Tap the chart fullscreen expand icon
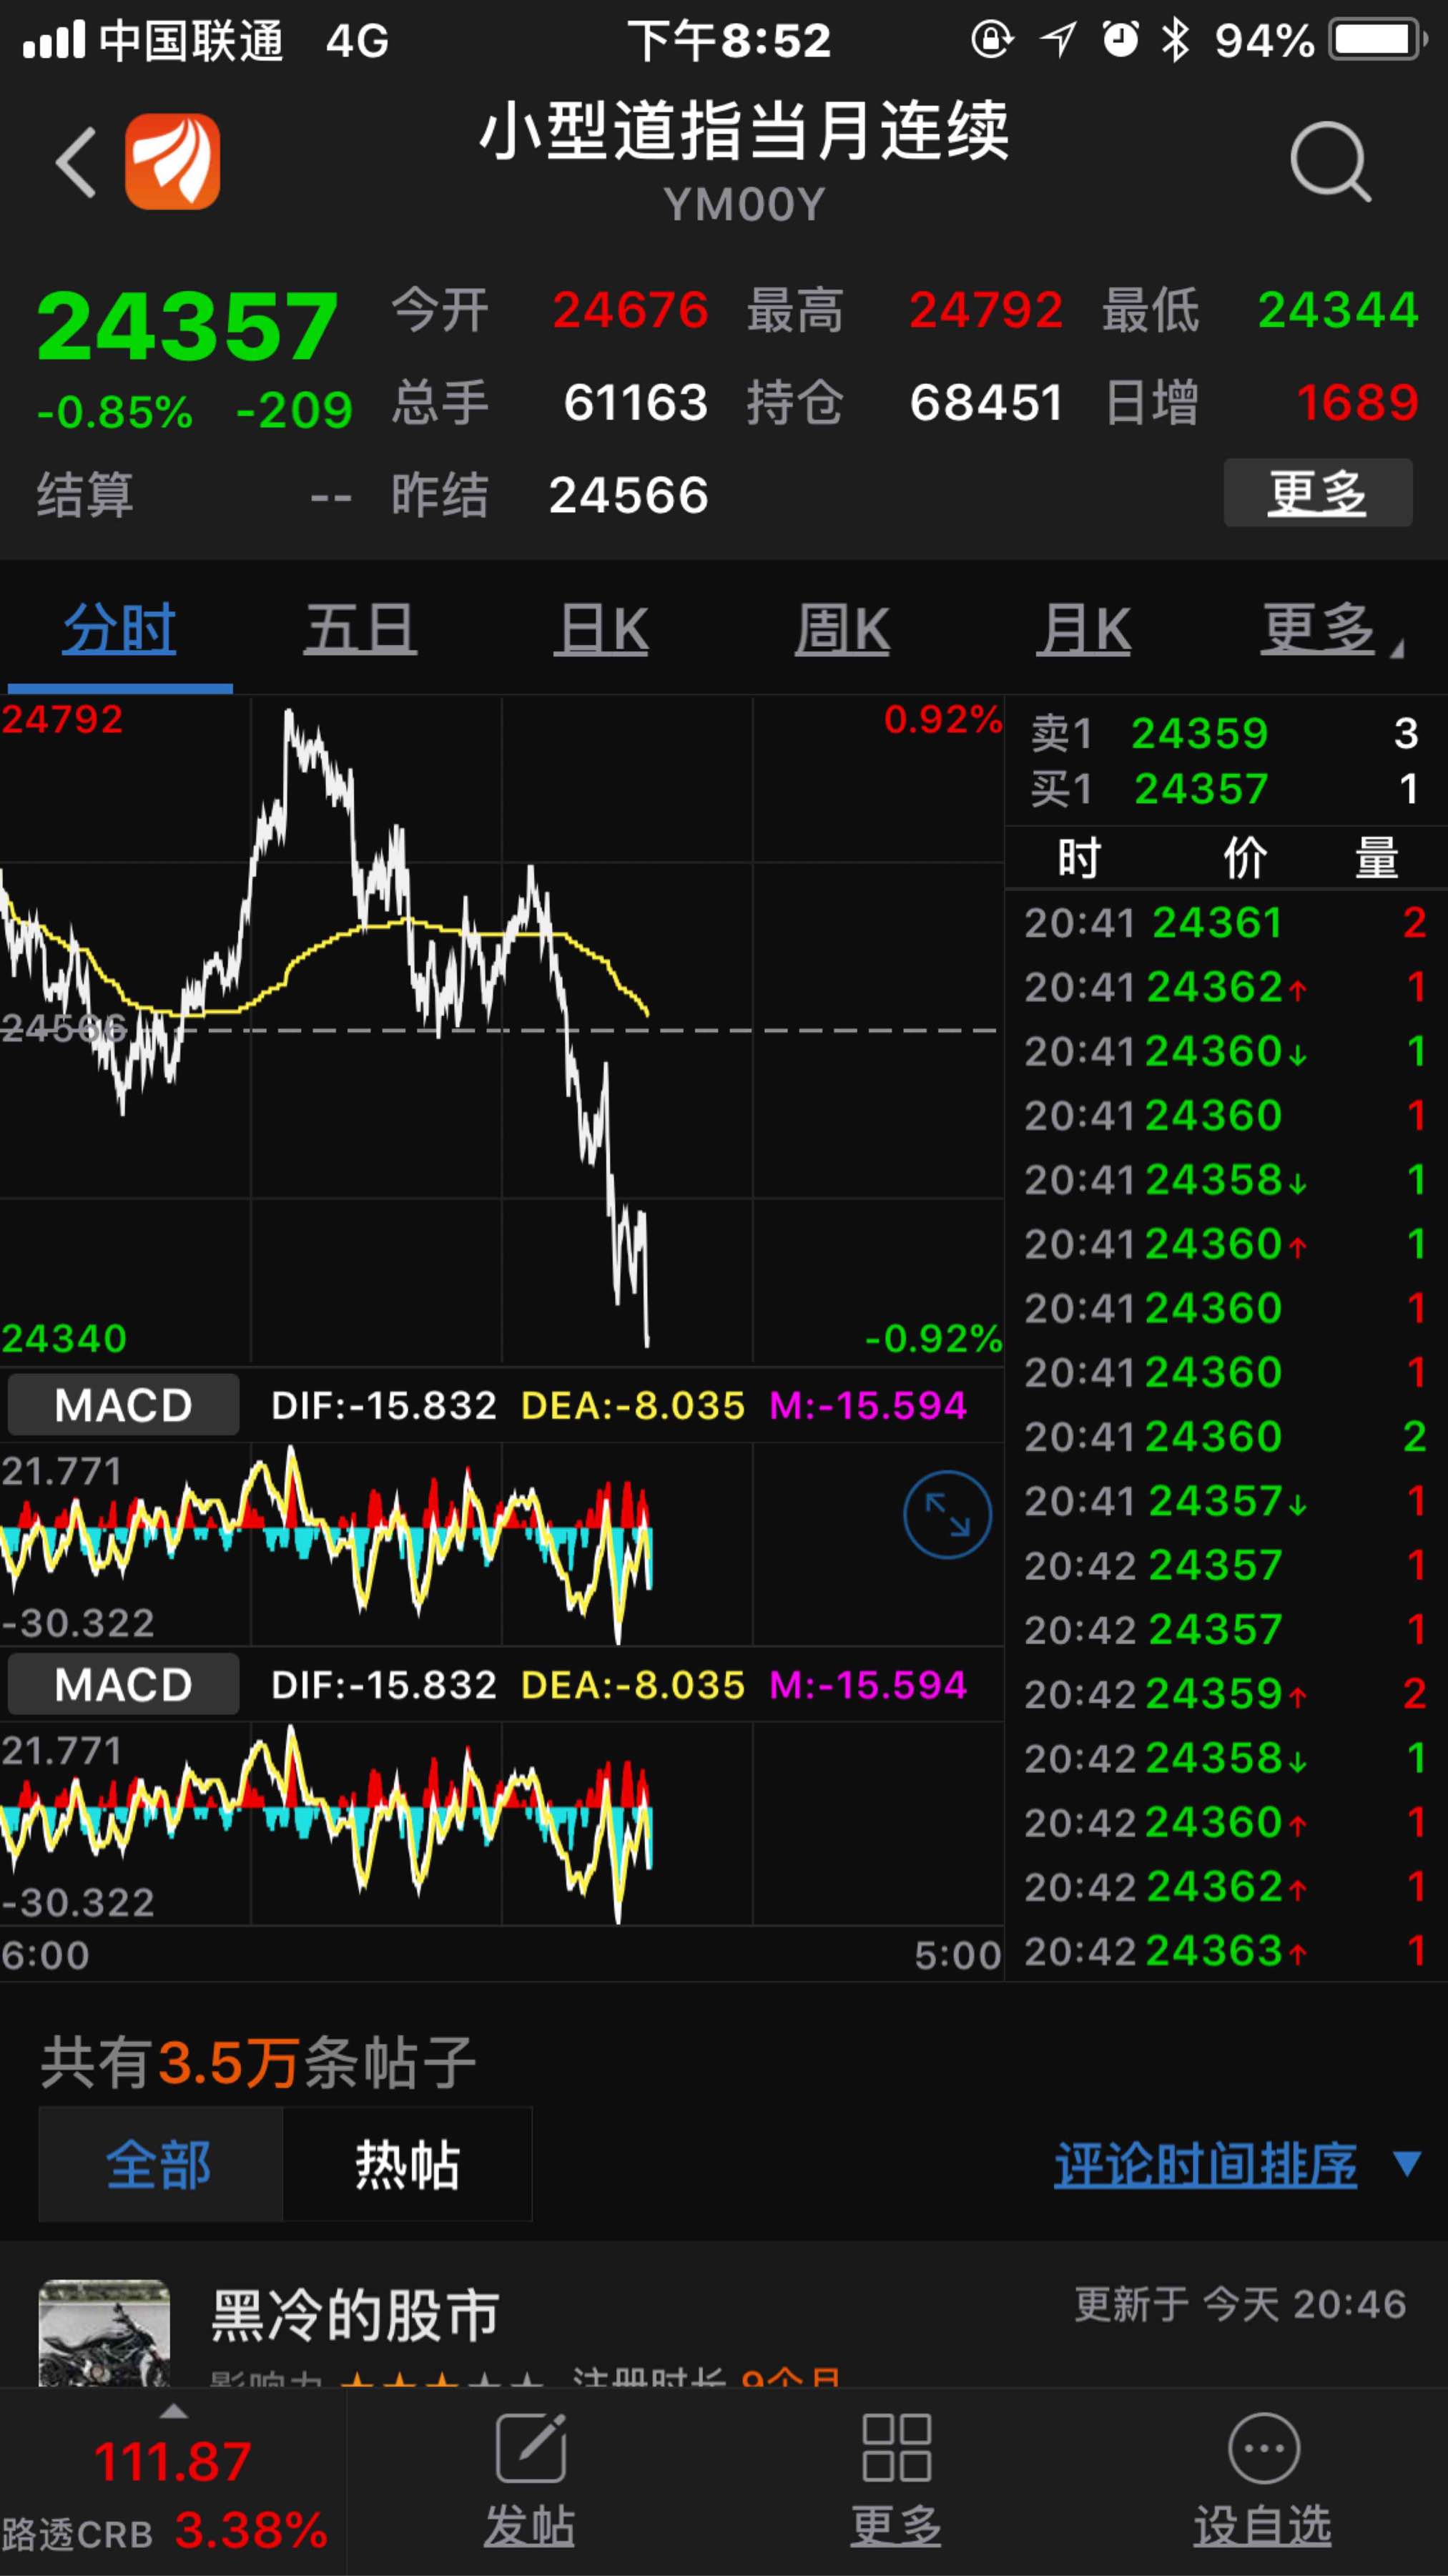 [946, 1514]
